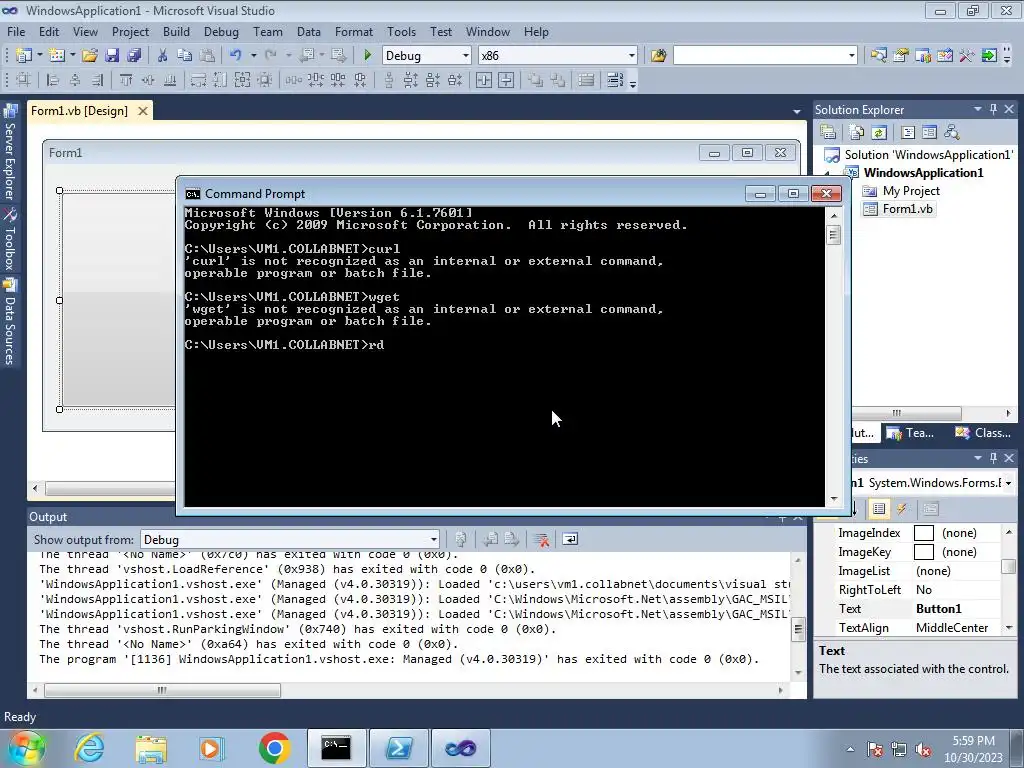The height and width of the screenshot is (768, 1024).
Task: Click Refresh icon in Solution Explorer toolbar
Action: [879, 133]
